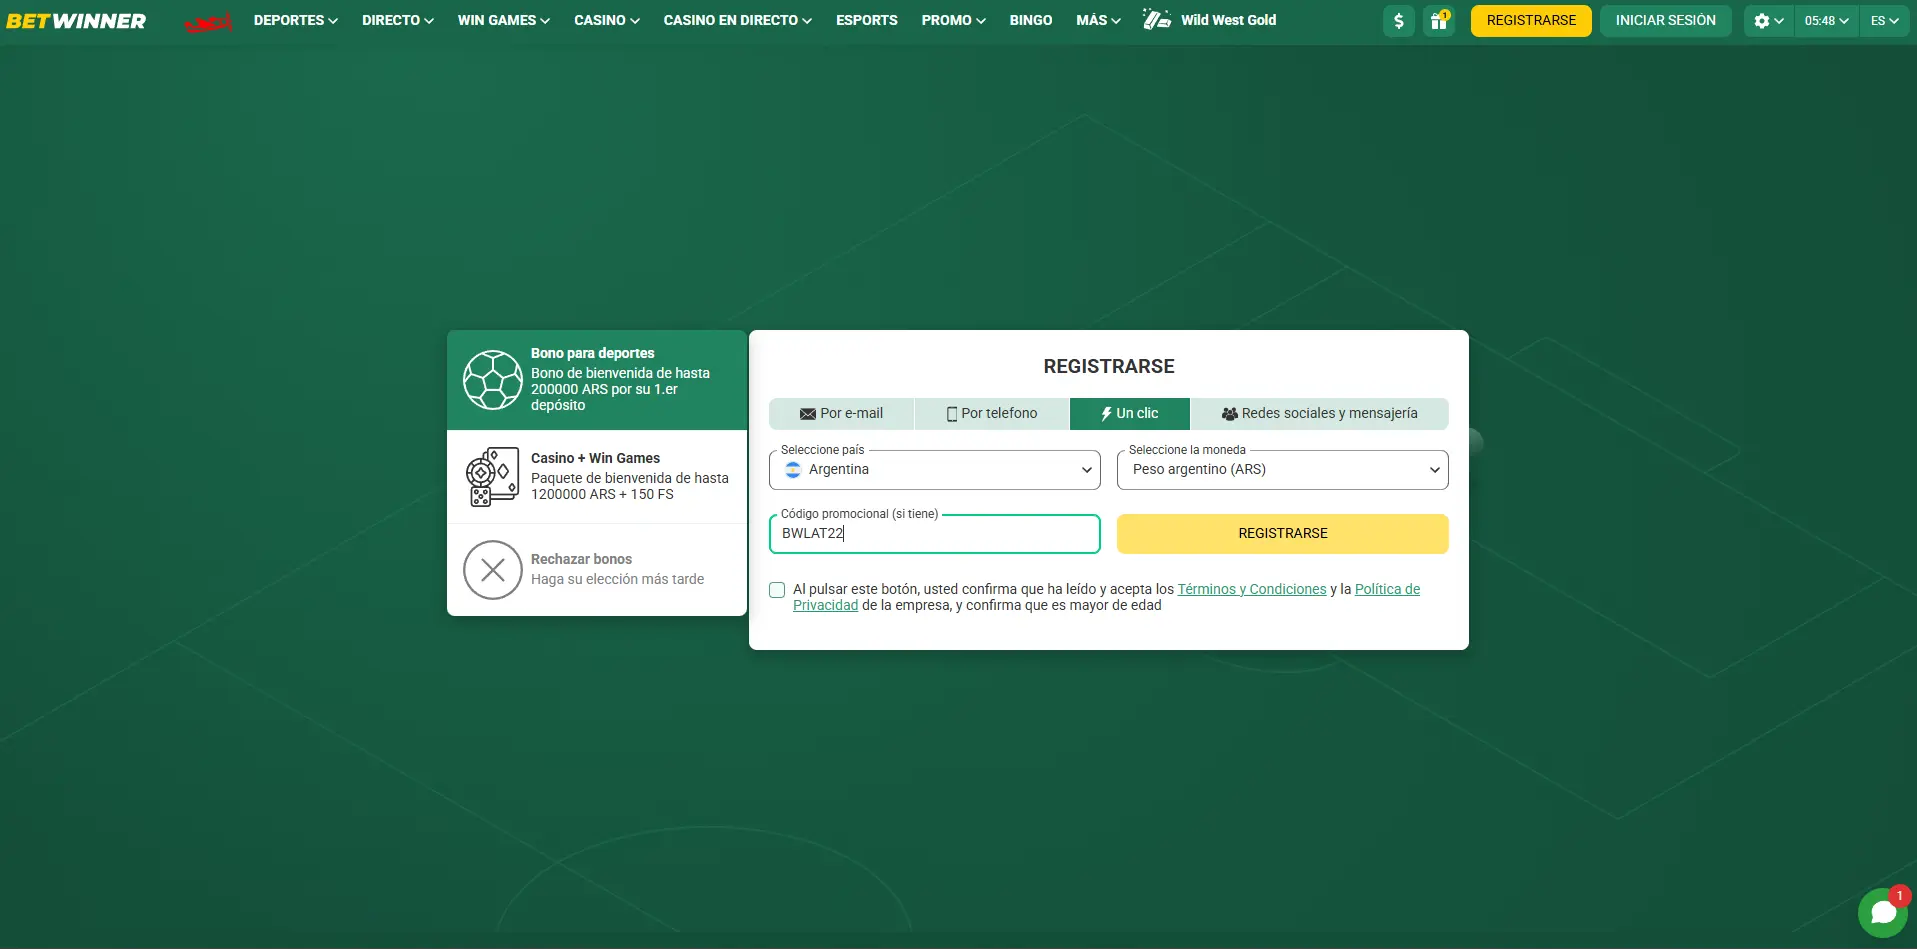Open Política de Privacidad link

(x=1387, y=590)
